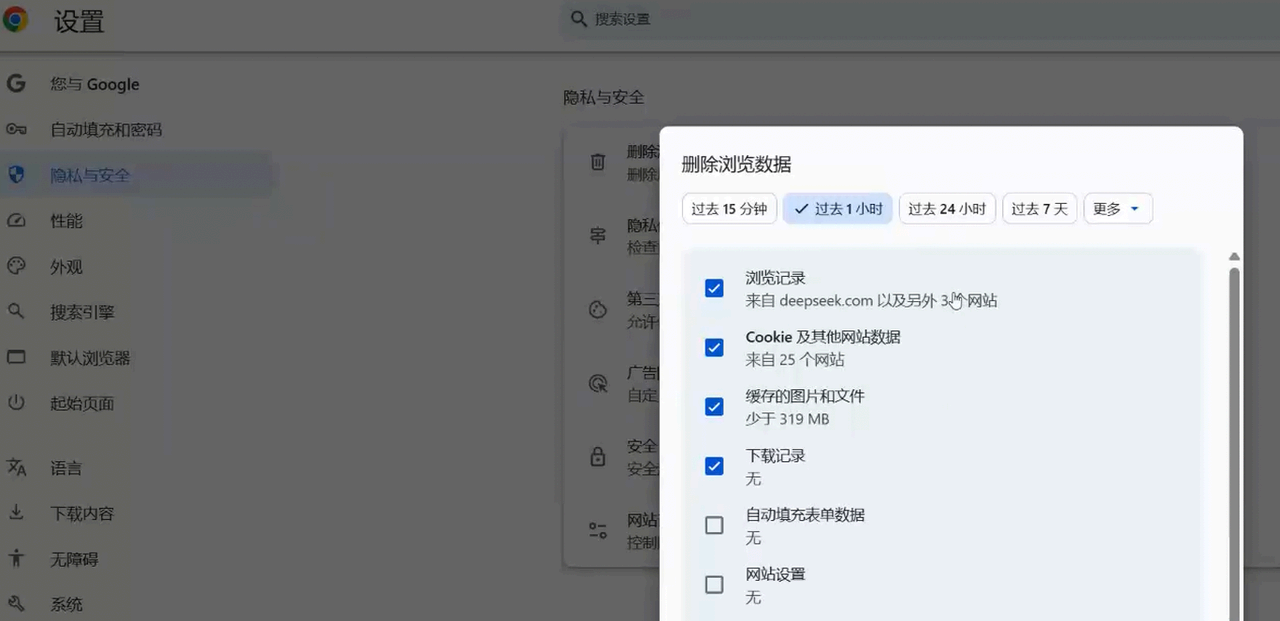Click the shield icon for 隐私与安全
The image size is (1280, 621).
click(16, 175)
